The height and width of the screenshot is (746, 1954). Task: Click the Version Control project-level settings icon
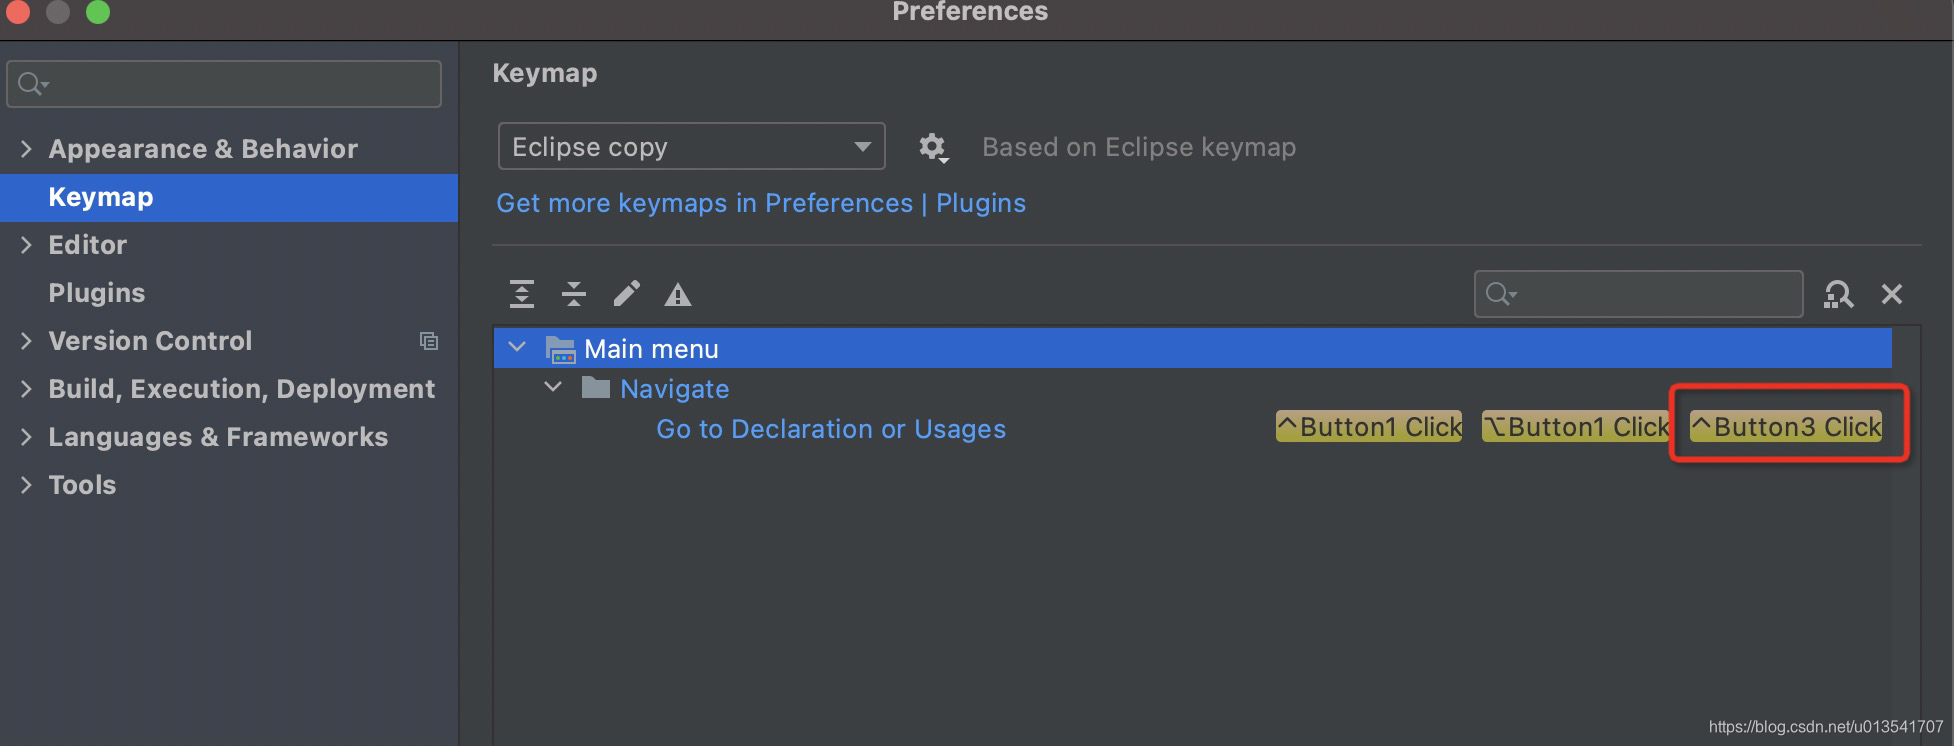(429, 341)
